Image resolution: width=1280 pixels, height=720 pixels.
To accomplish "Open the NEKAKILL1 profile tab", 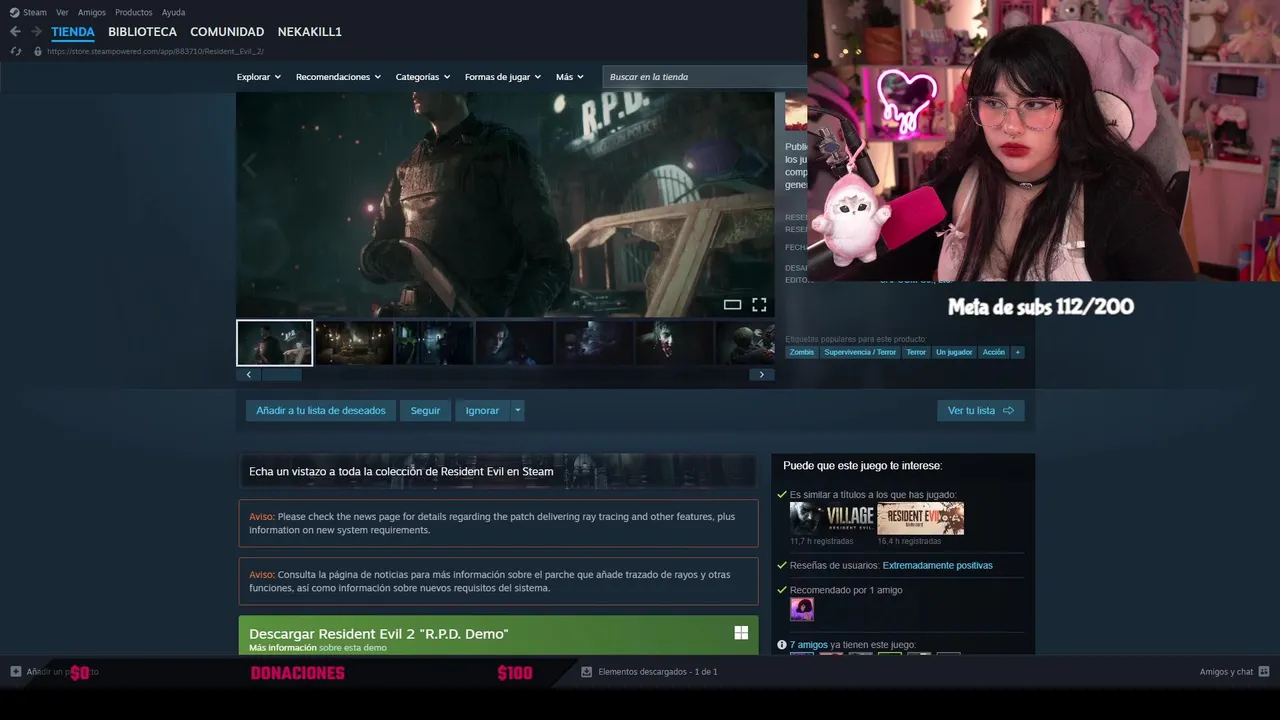I will 310,32.
